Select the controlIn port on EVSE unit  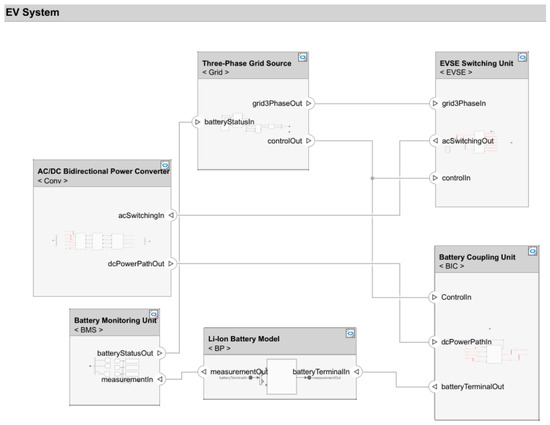coord(435,178)
